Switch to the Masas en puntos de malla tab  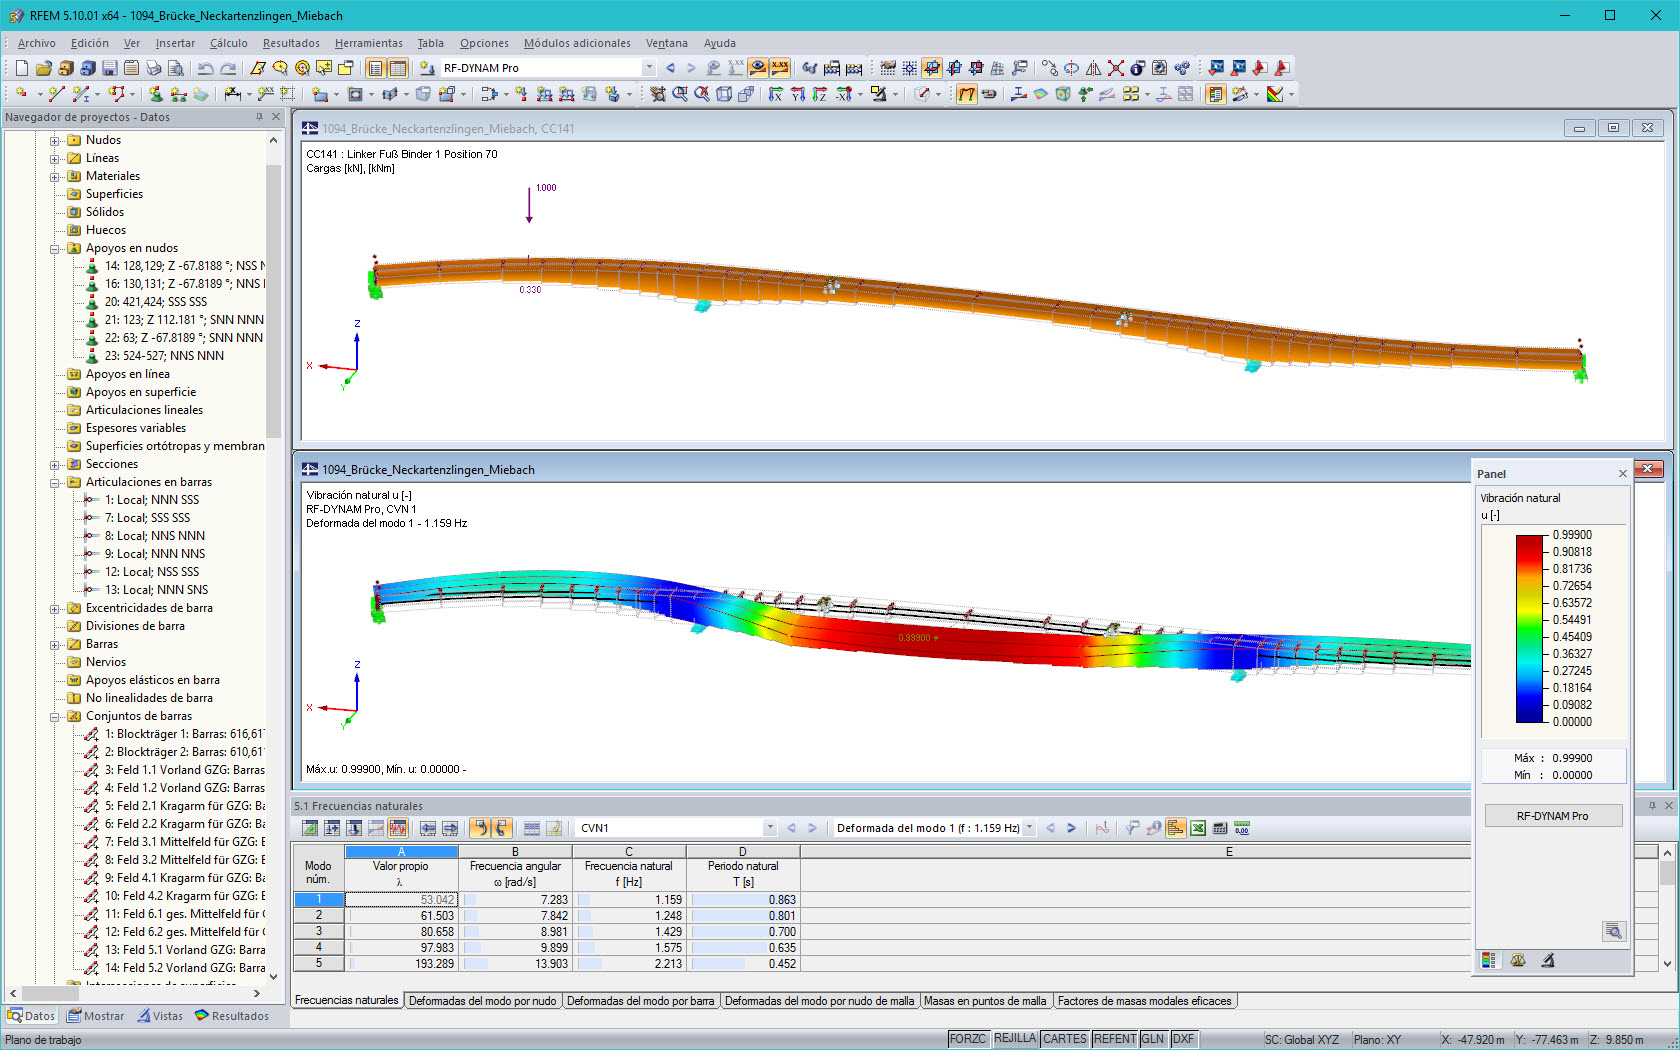coord(987,1001)
